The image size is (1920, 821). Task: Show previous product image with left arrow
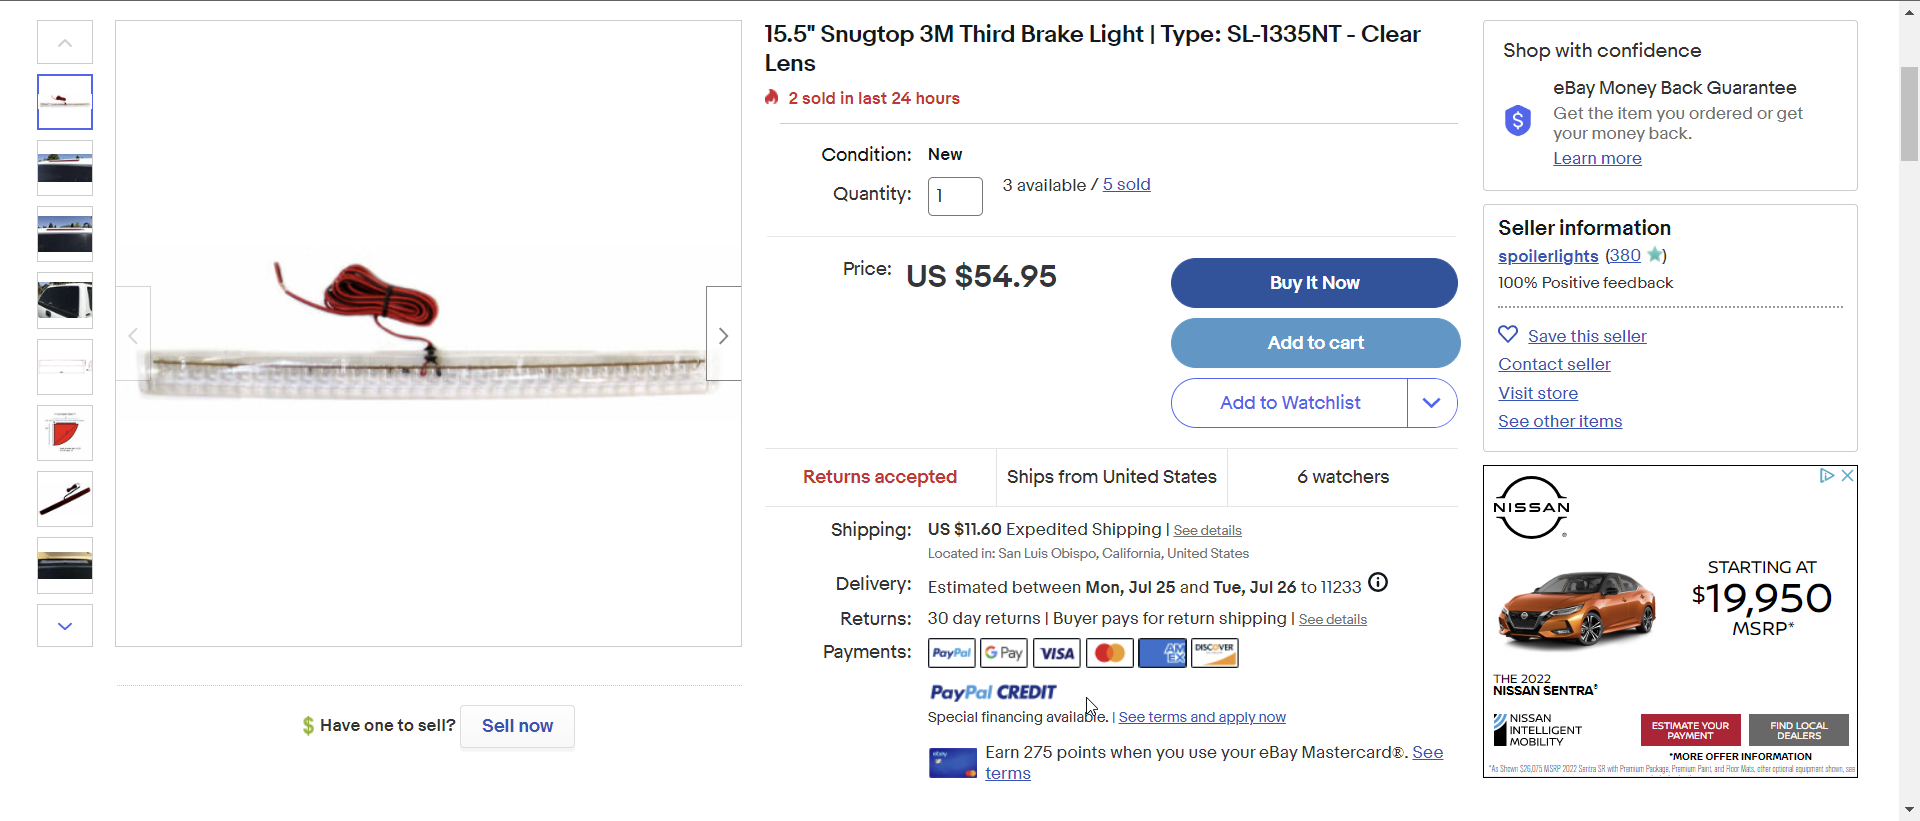tap(133, 334)
